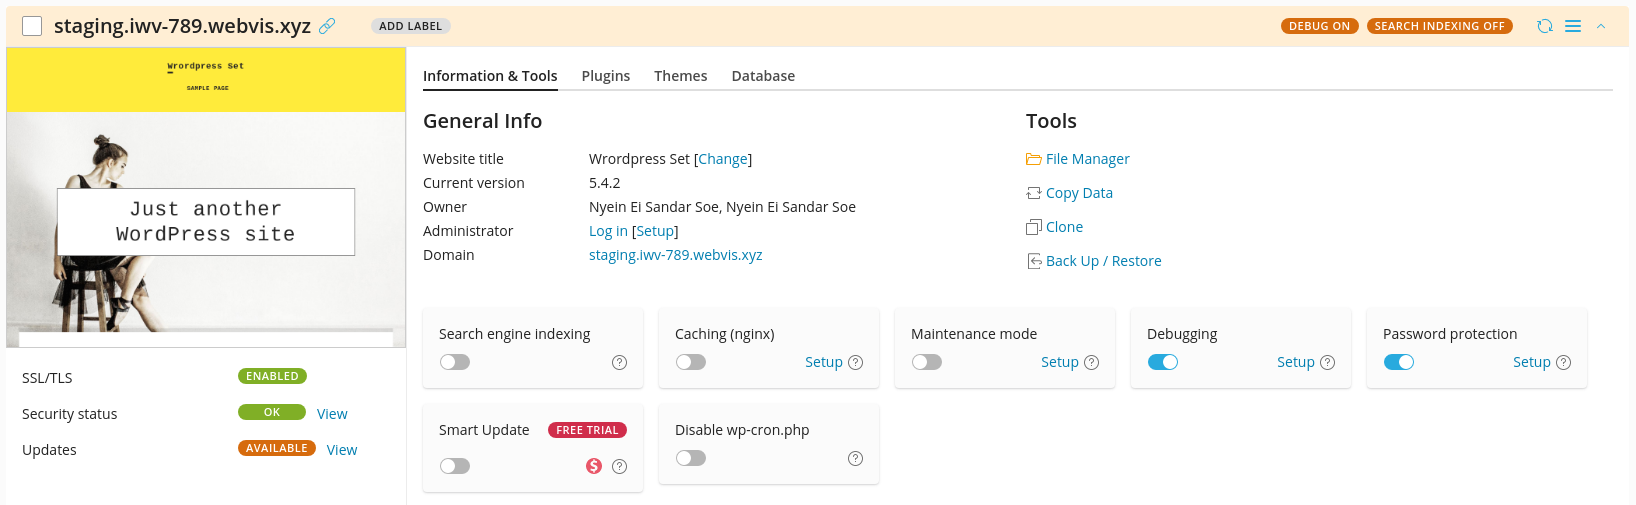Click the Back Up / Restore icon

tap(1033, 261)
